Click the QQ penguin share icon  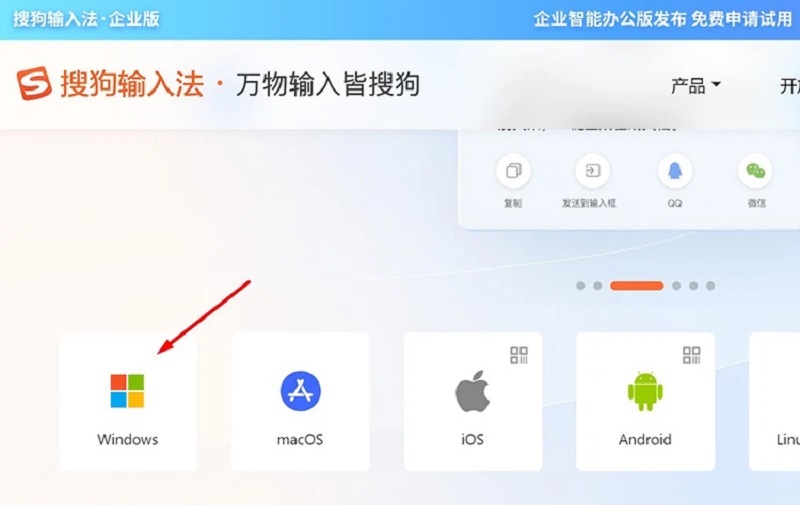(674, 170)
